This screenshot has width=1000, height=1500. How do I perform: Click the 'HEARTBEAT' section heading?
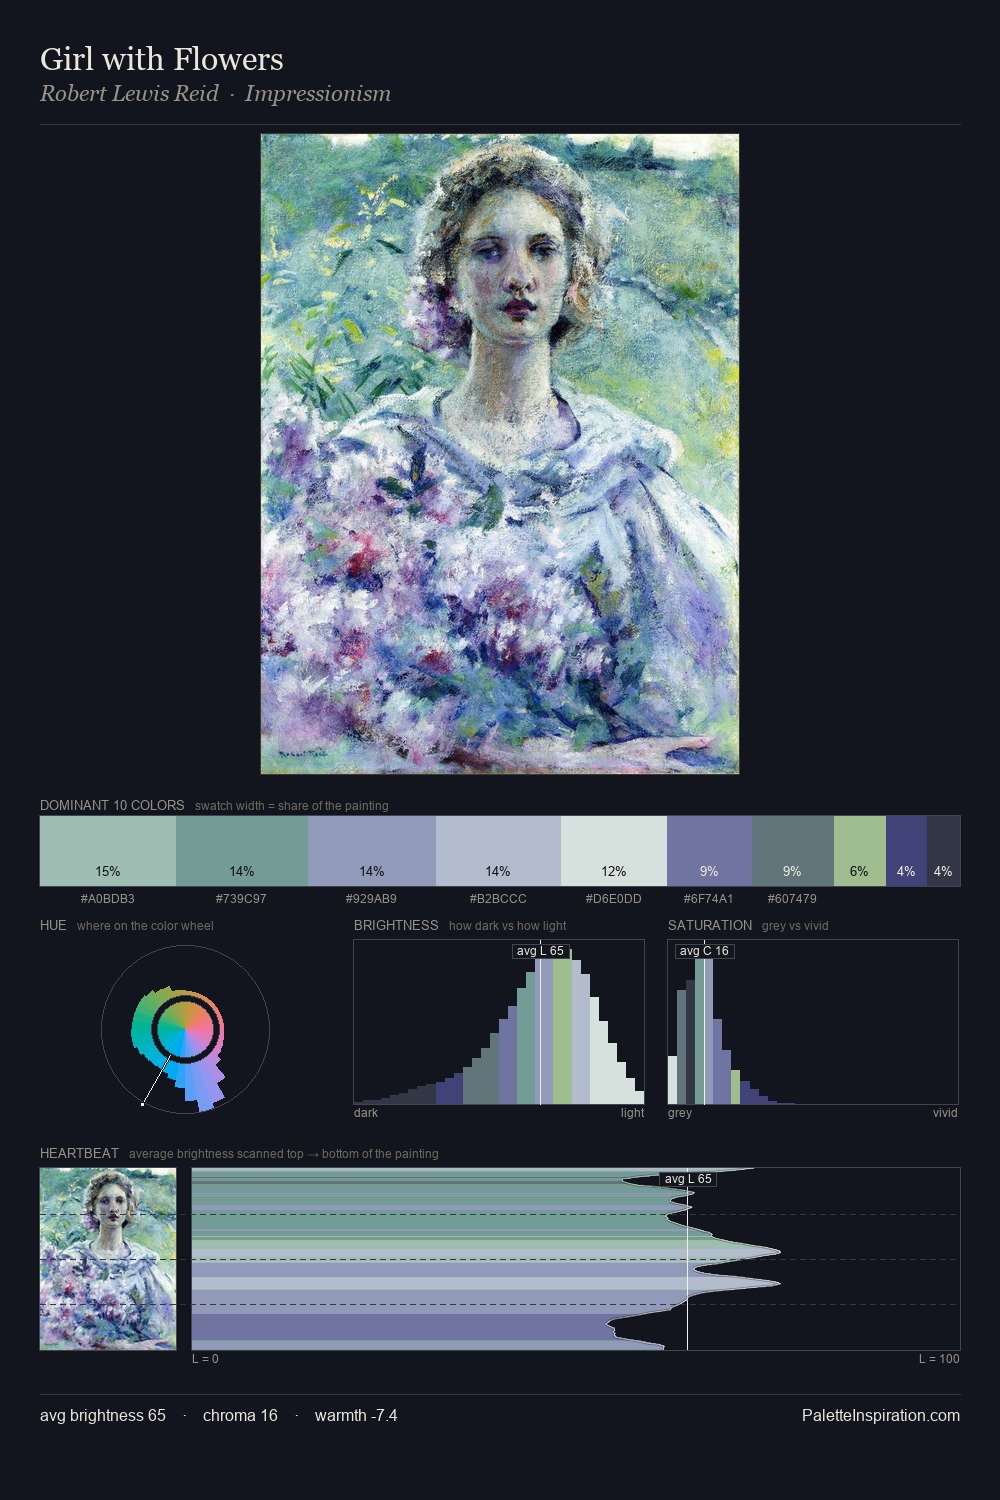[x=79, y=1153]
